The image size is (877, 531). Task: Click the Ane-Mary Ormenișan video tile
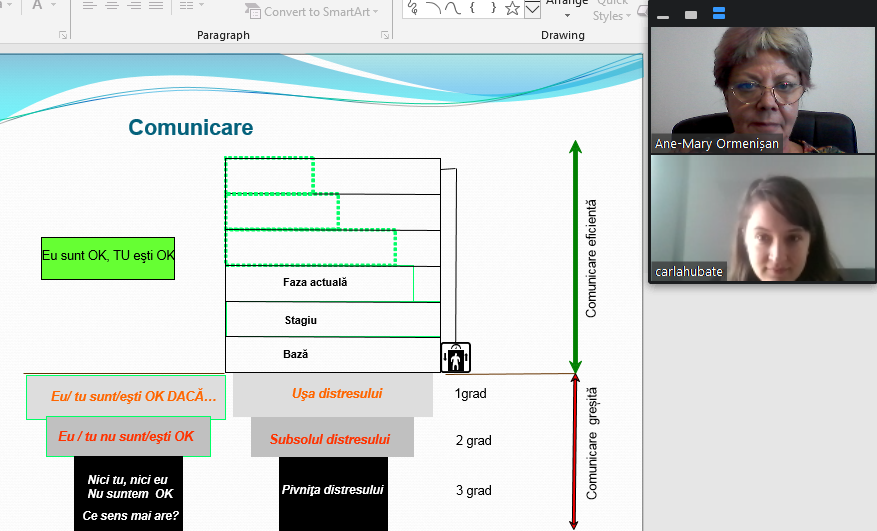762,90
